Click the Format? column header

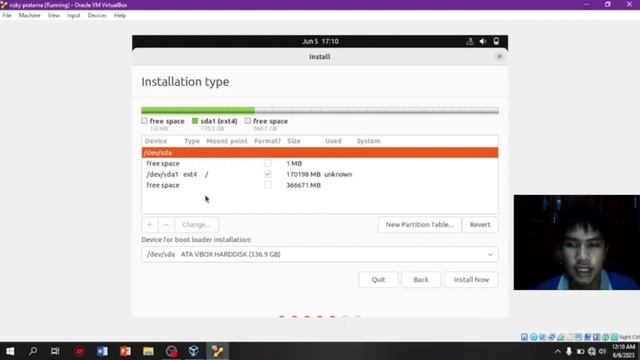pyautogui.click(x=267, y=141)
